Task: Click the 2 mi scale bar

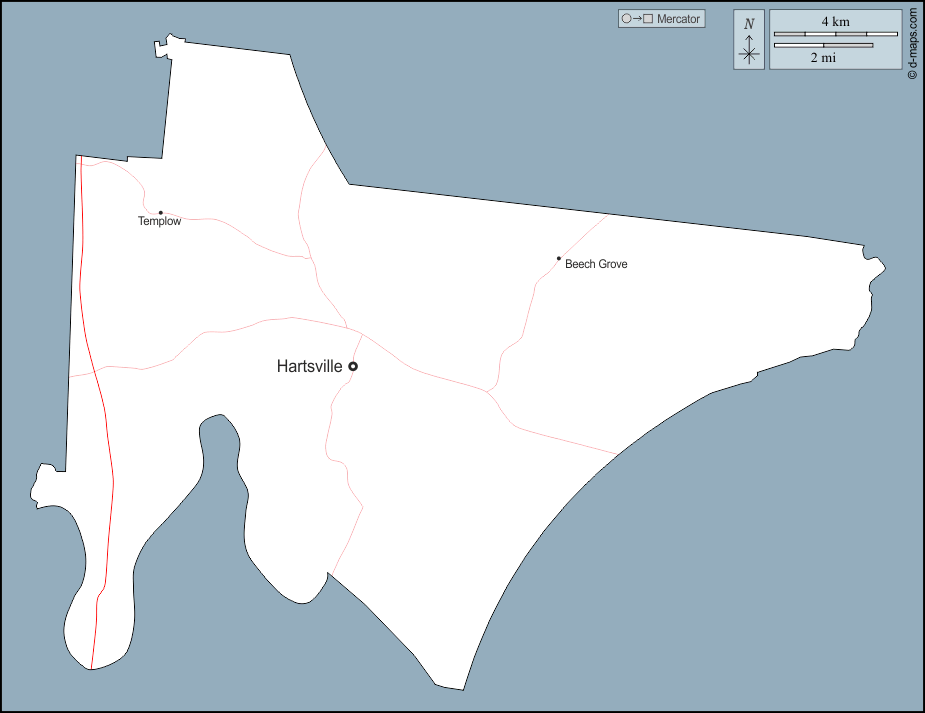Action: point(823,45)
